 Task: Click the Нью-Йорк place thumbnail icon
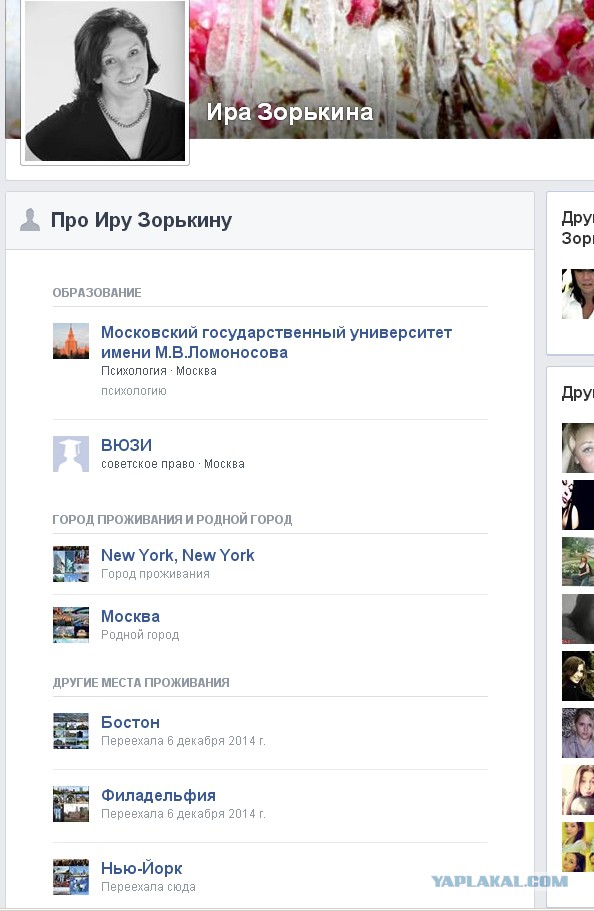coord(71,877)
